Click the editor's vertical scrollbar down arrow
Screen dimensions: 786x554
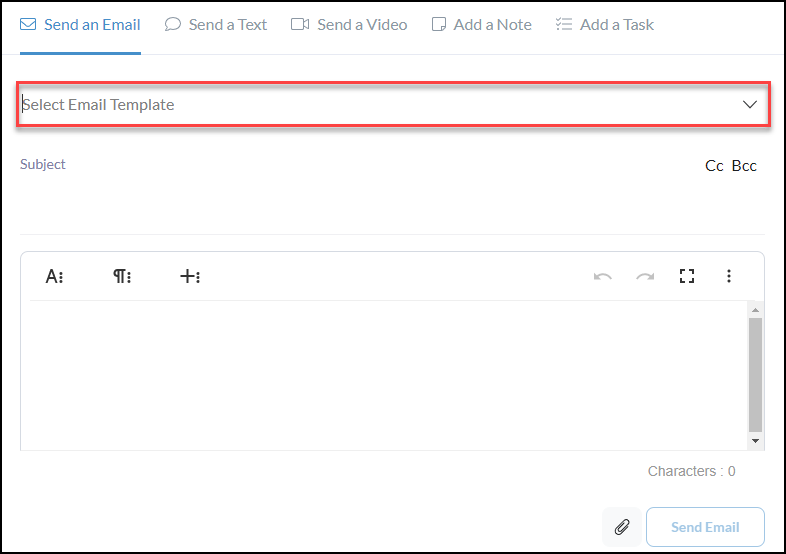click(755, 440)
